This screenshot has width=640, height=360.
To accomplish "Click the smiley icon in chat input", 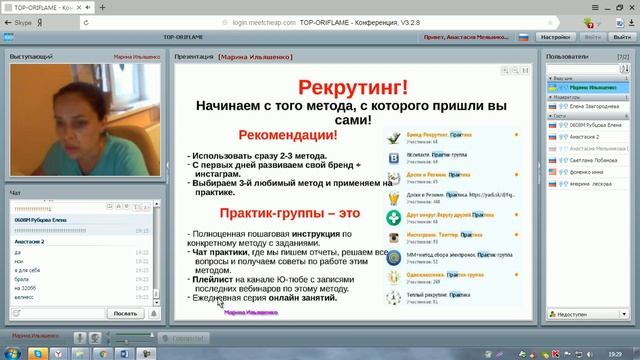I will pyautogui.click(x=17, y=313).
